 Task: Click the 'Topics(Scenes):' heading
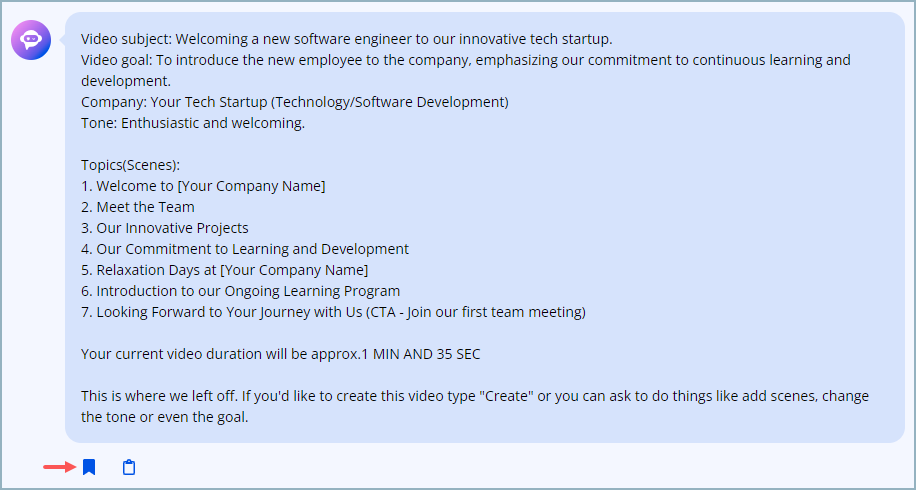pos(130,165)
